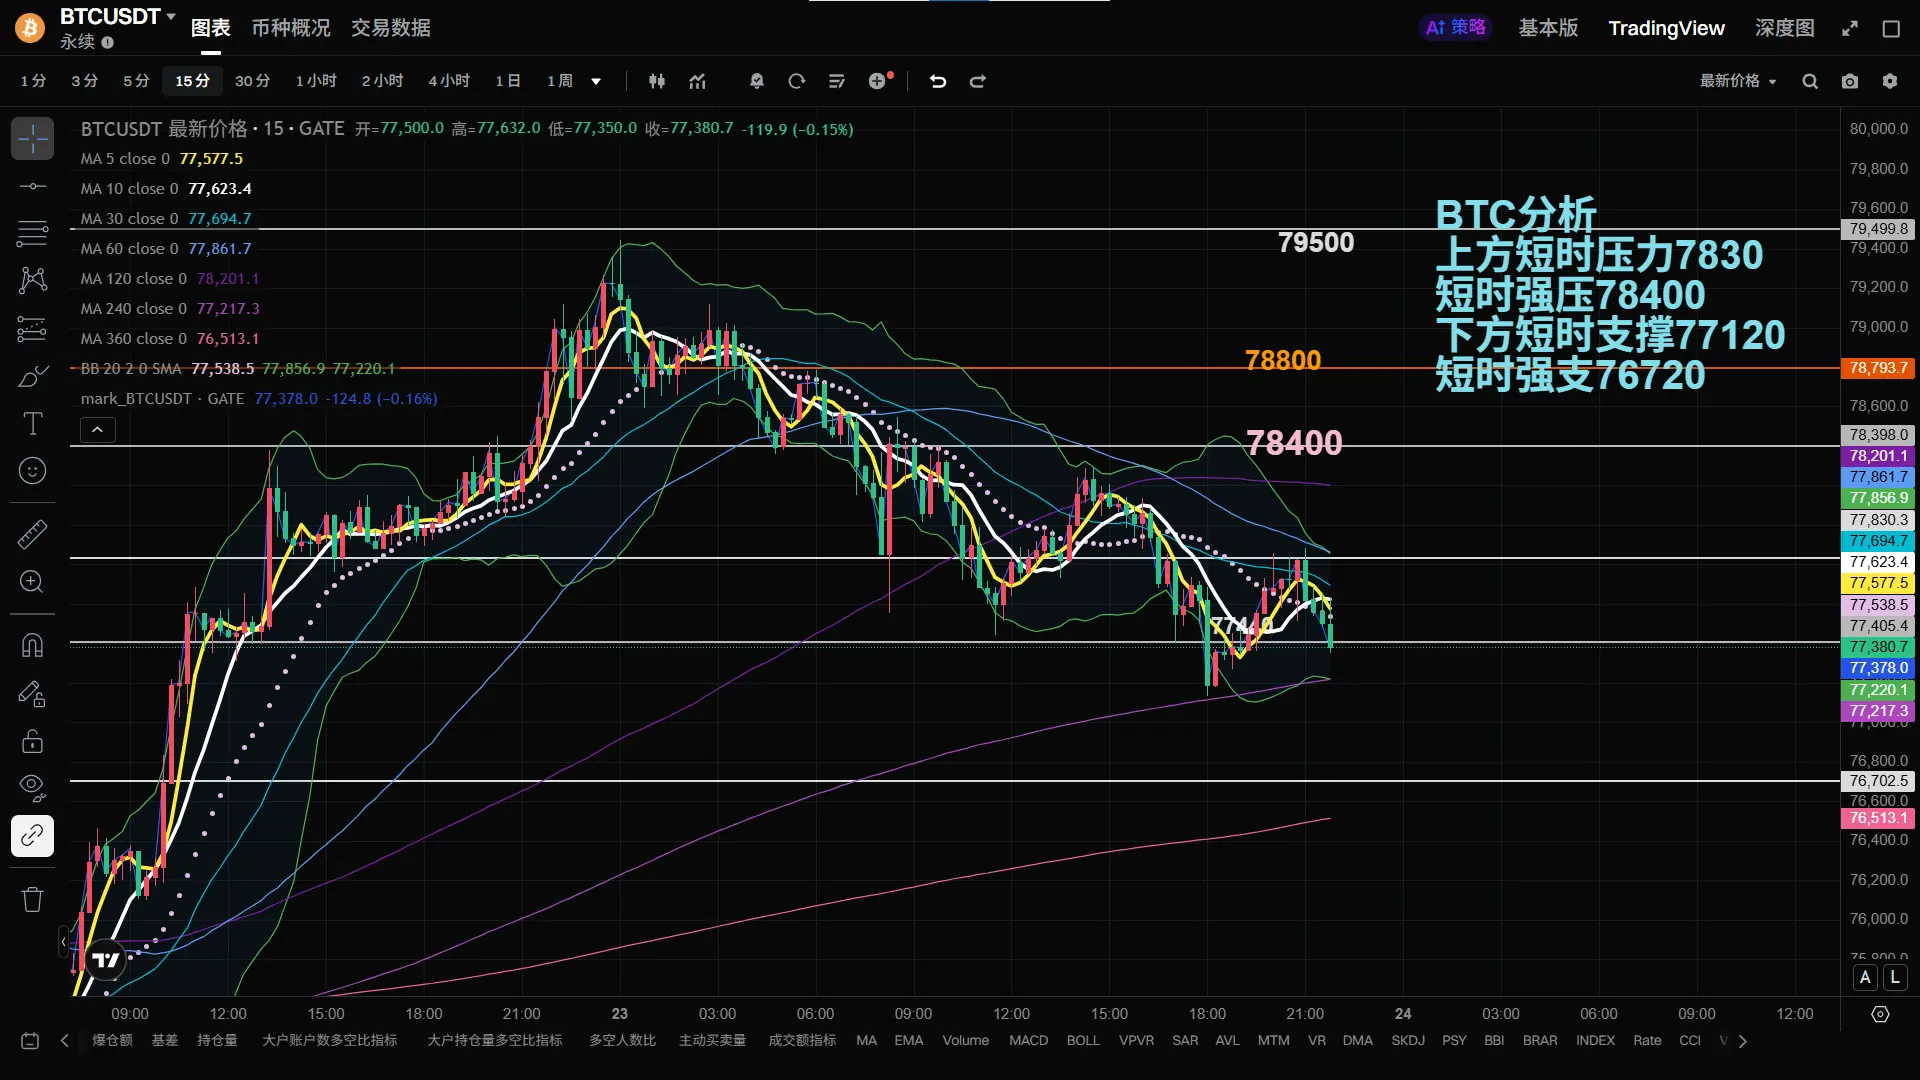Toggle logarithmic scale L button
This screenshot has width=1920, height=1080.
coord(1895,977)
